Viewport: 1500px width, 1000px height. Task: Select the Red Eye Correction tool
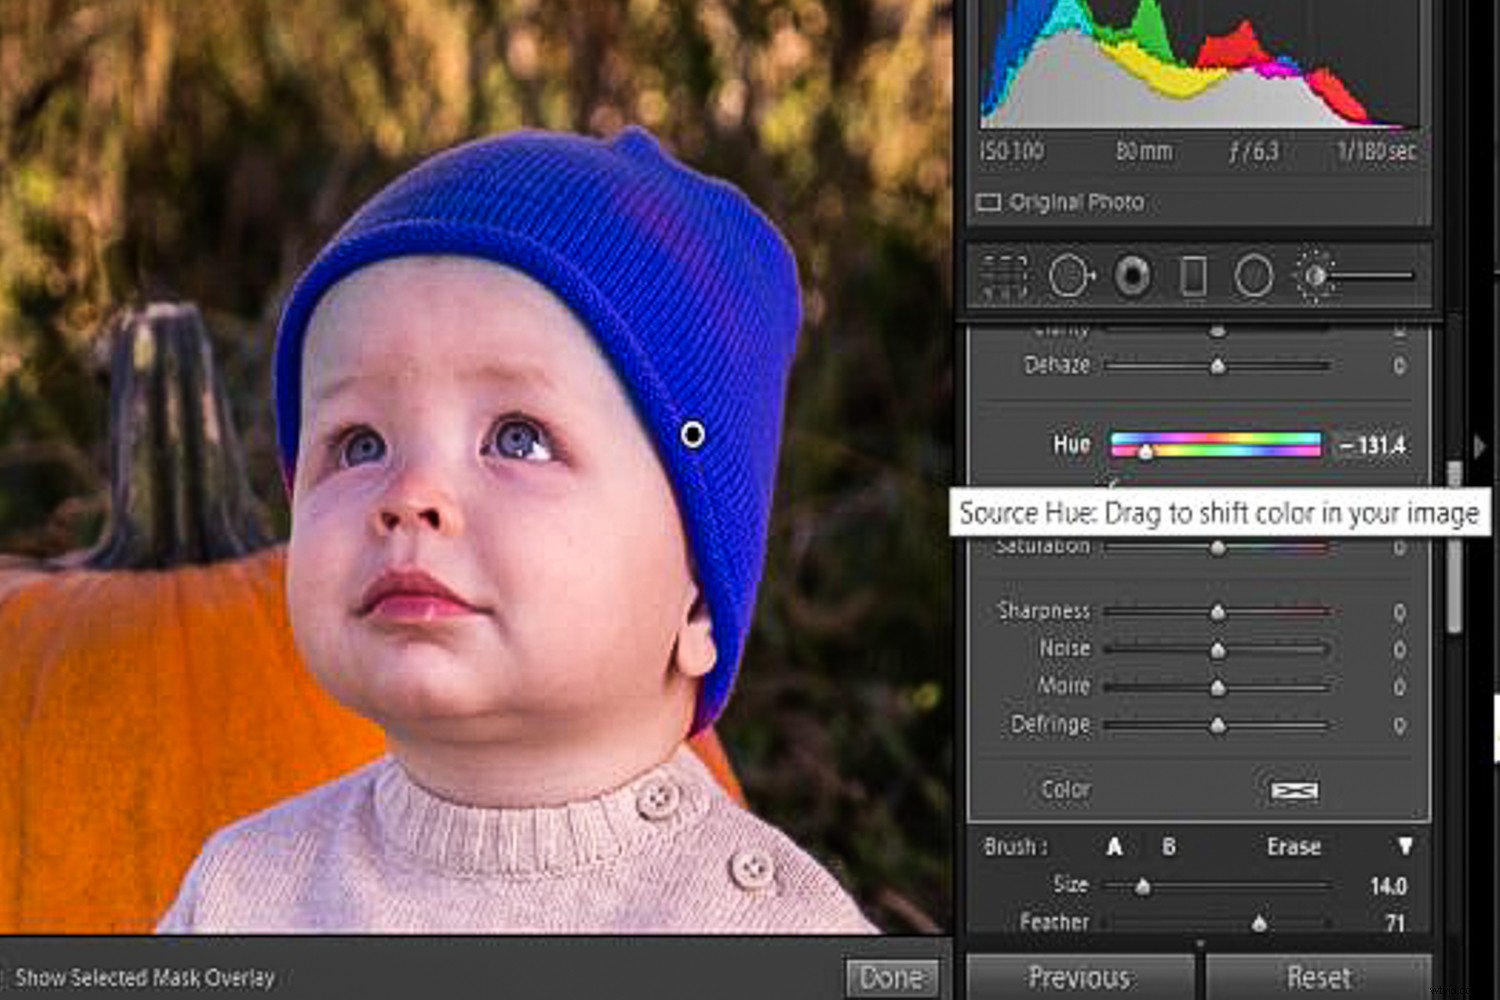point(1131,275)
